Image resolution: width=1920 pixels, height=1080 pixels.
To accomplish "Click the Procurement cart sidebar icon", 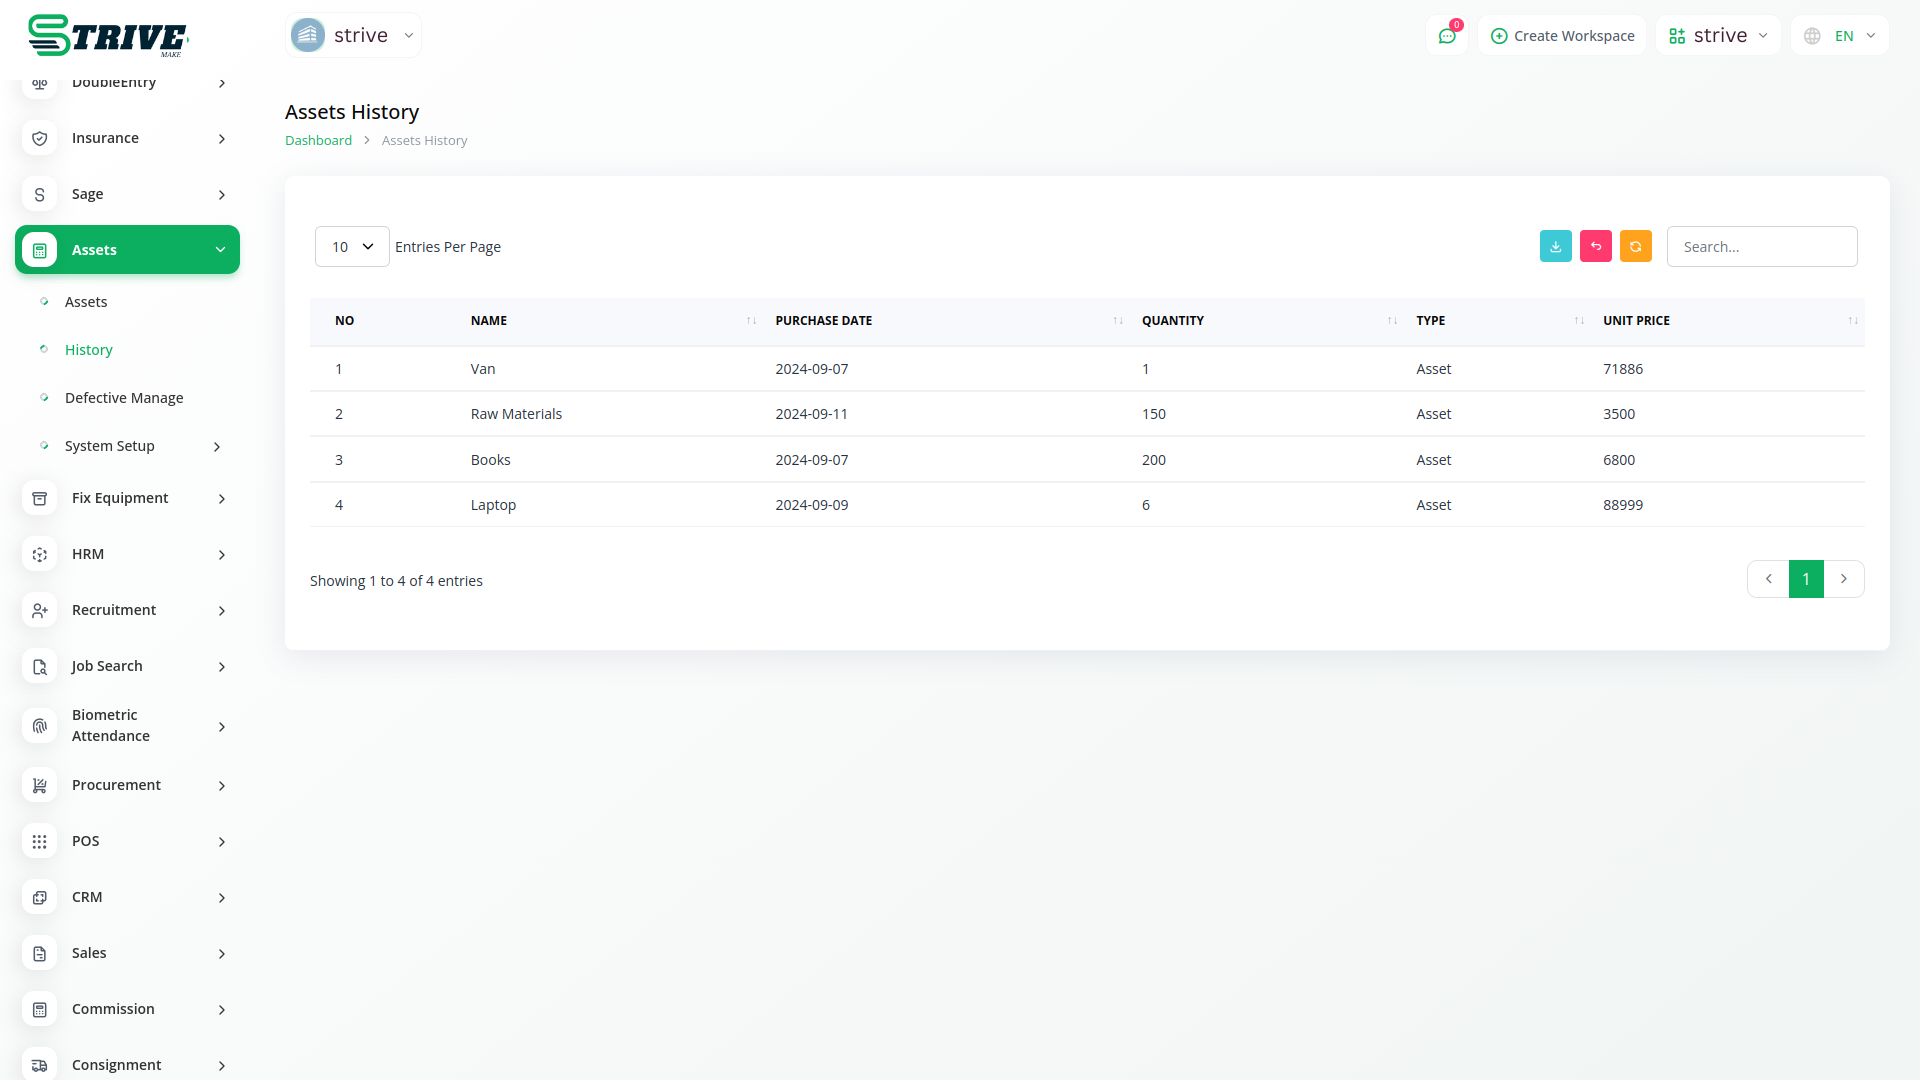I will point(39,785).
